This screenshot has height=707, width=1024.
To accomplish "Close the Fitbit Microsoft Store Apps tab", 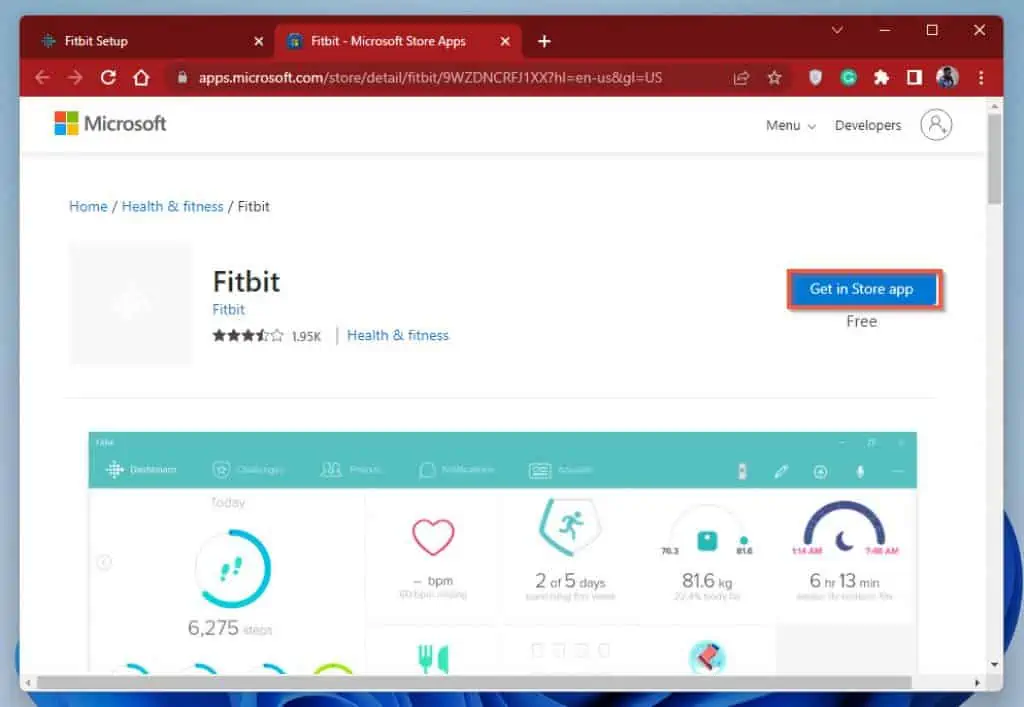I will pos(505,42).
